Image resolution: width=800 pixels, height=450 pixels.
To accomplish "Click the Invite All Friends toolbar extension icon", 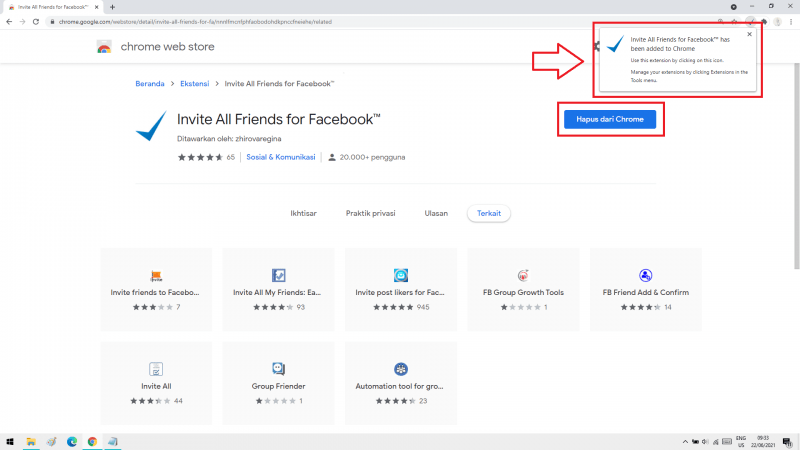I will pyautogui.click(x=750, y=22).
